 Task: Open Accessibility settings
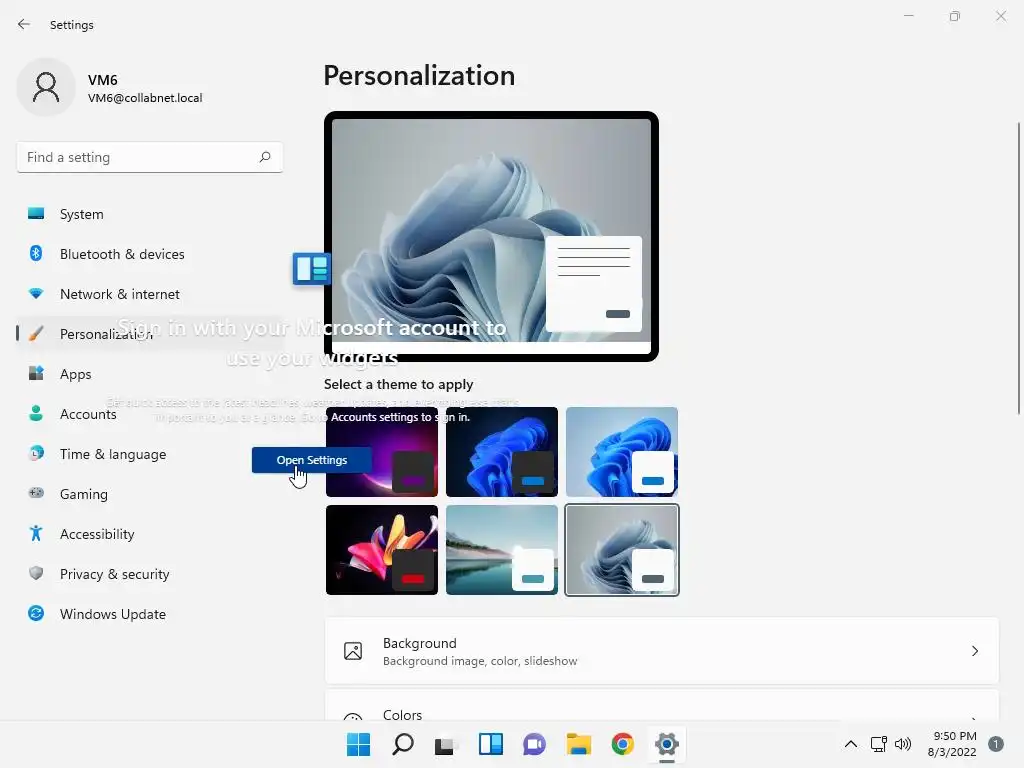pyautogui.click(x=150, y=534)
